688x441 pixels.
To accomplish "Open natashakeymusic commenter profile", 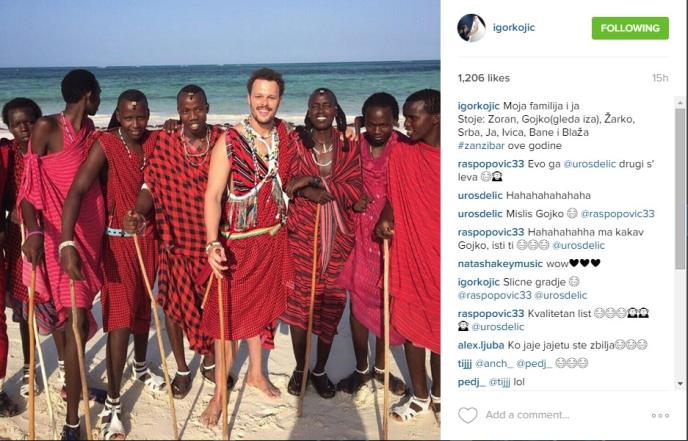I will click(500, 264).
